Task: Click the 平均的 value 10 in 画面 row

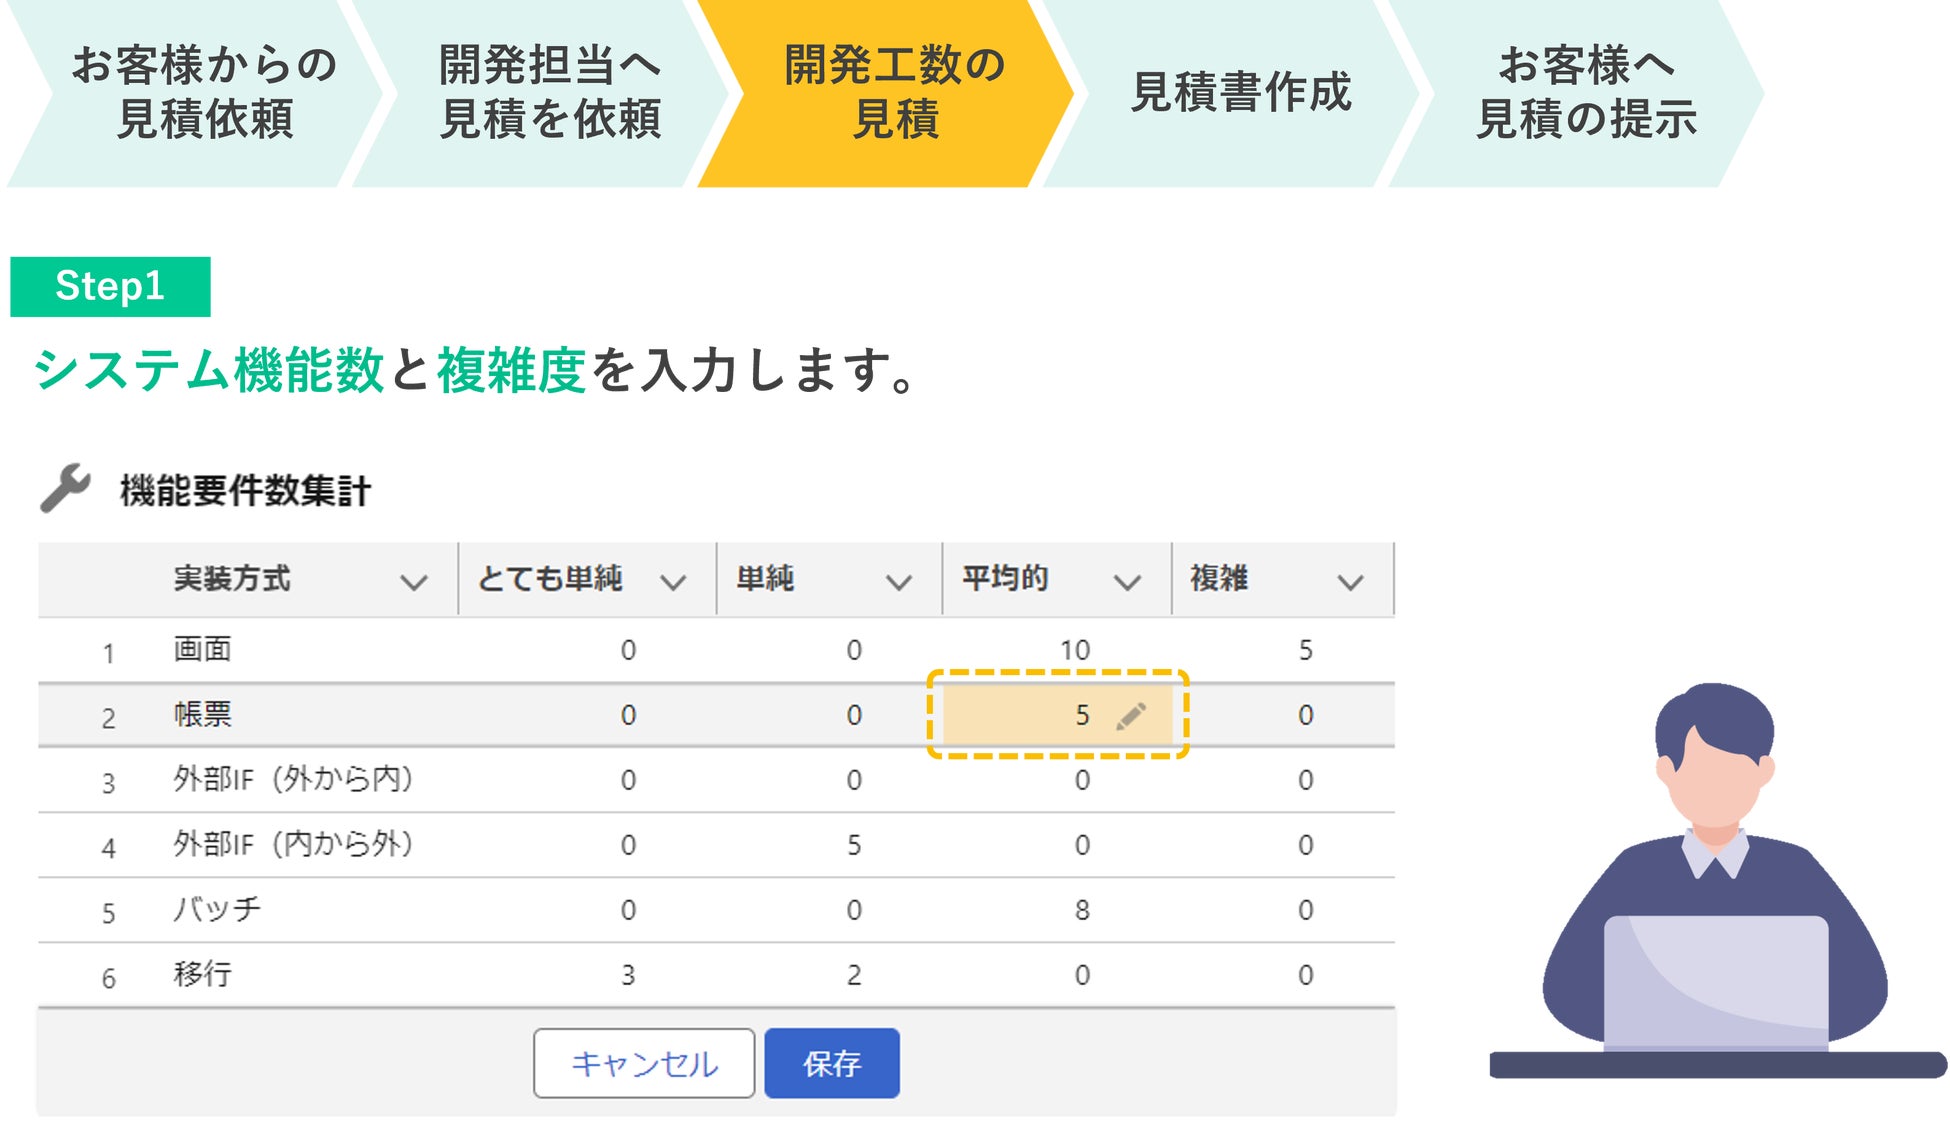Action: [1075, 650]
